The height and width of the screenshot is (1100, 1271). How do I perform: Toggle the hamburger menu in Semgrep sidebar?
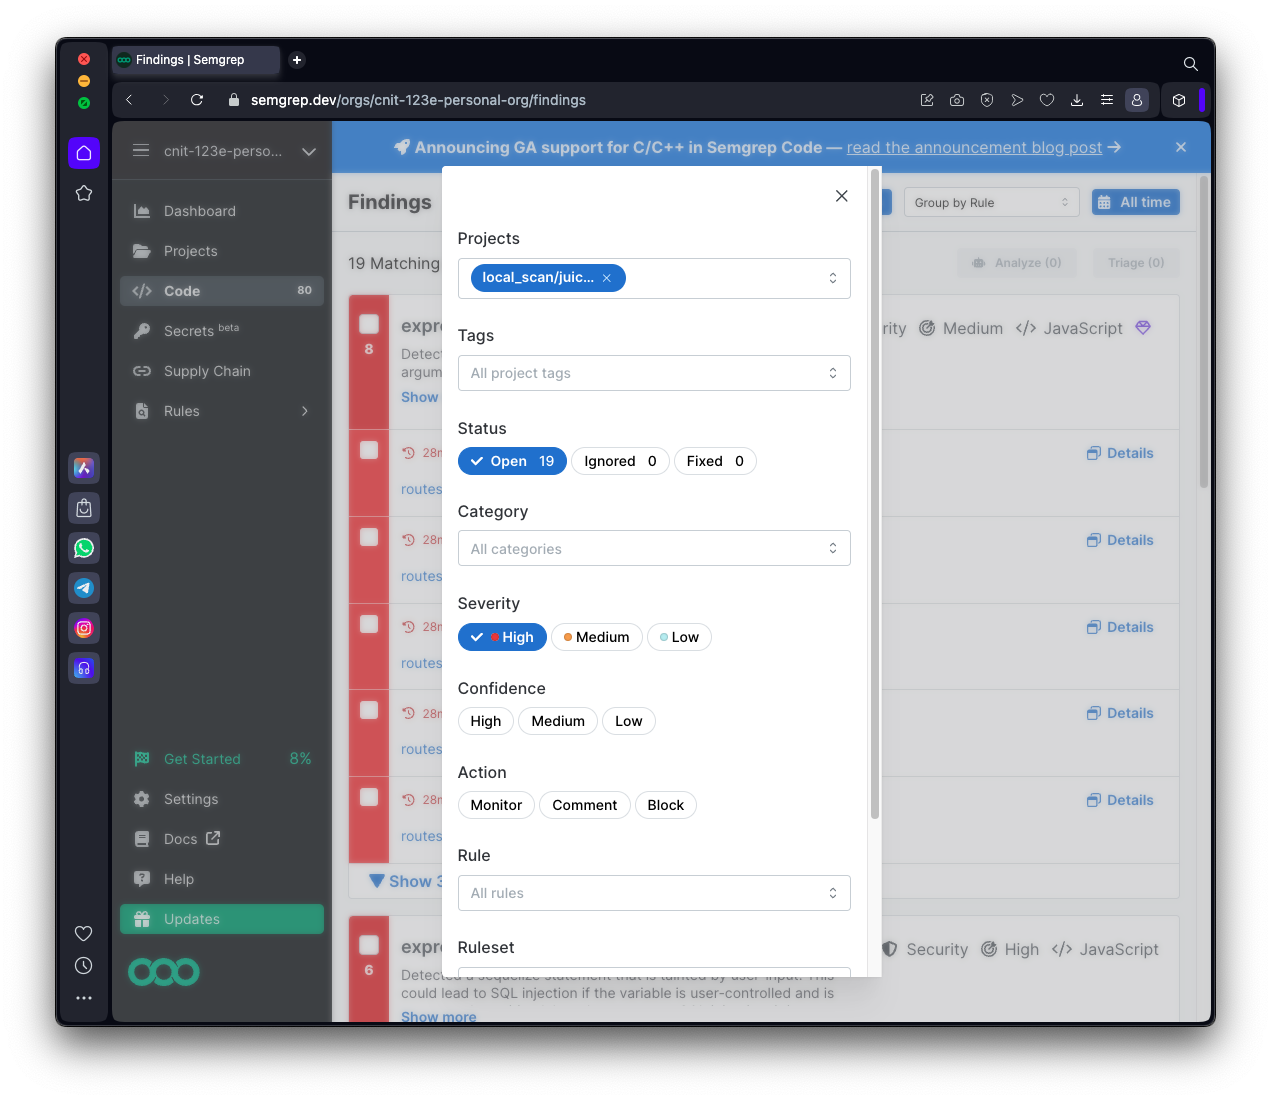click(141, 150)
